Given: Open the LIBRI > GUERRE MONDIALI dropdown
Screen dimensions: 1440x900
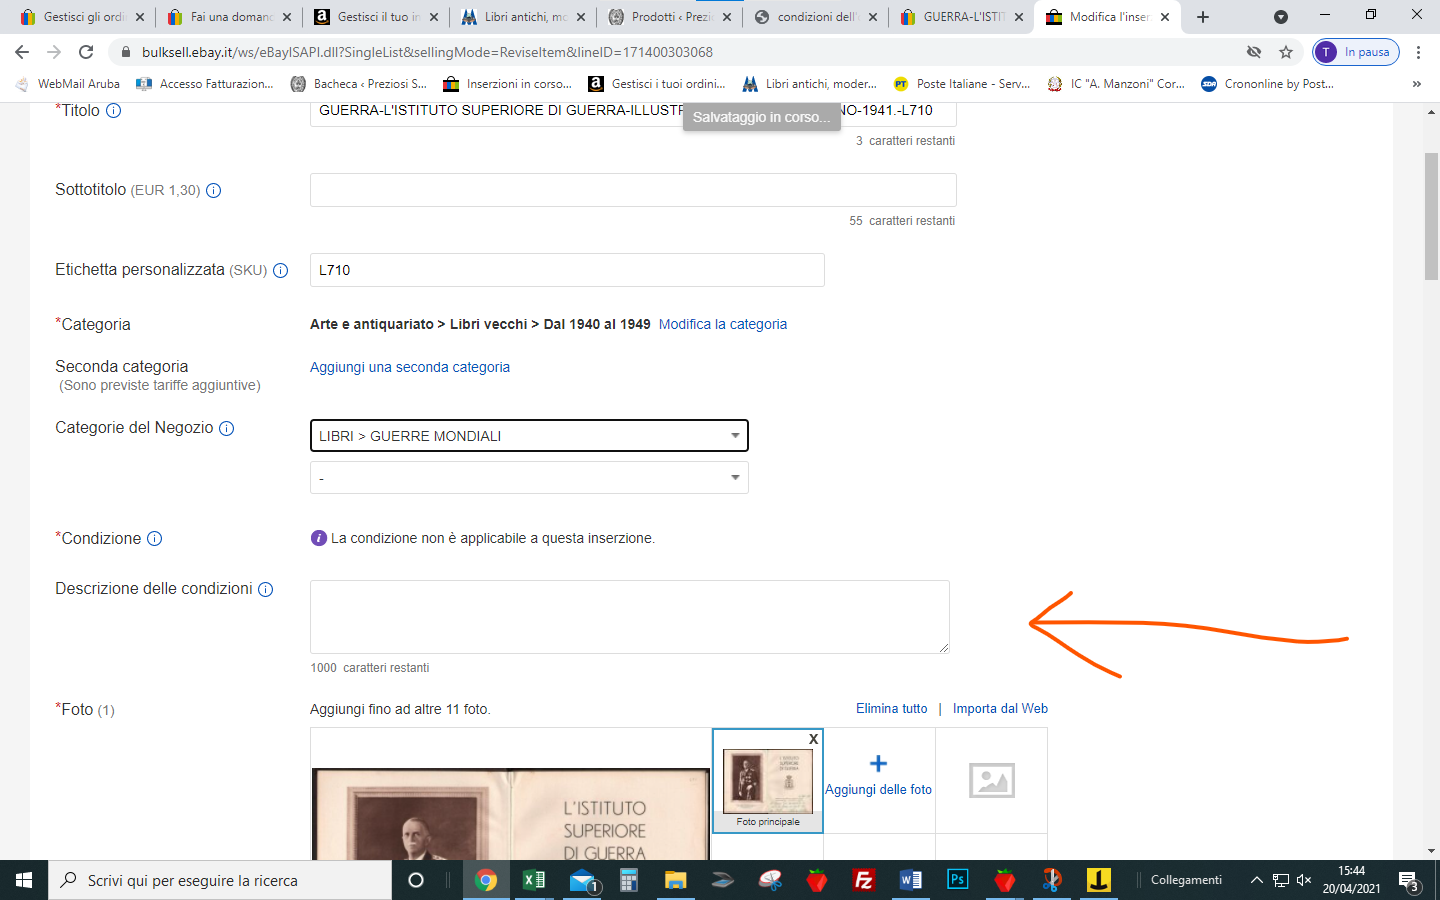Looking at the screenshot, I should tap(529, 436).
